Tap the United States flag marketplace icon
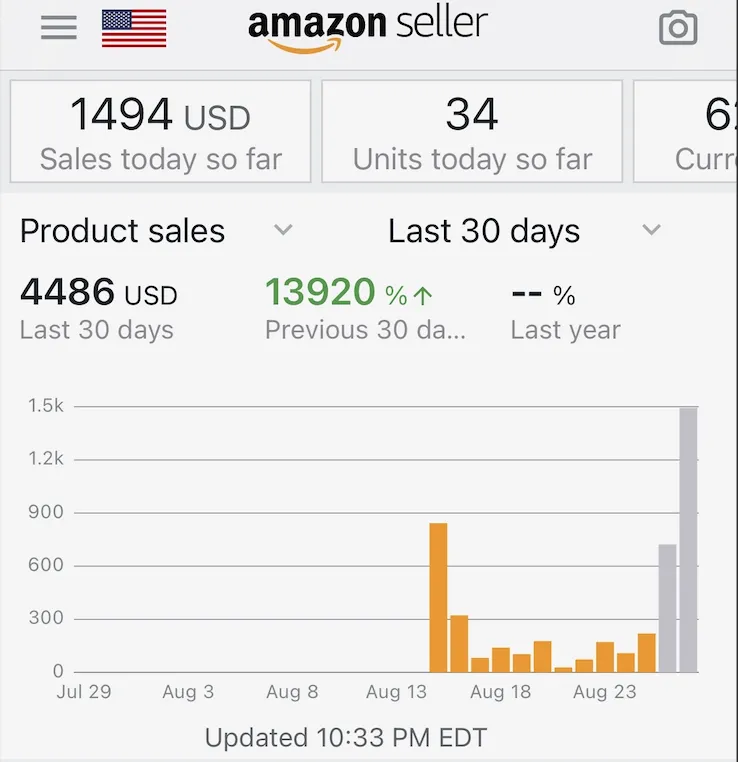This screenshot has height=762, width=738. point(134,28)
